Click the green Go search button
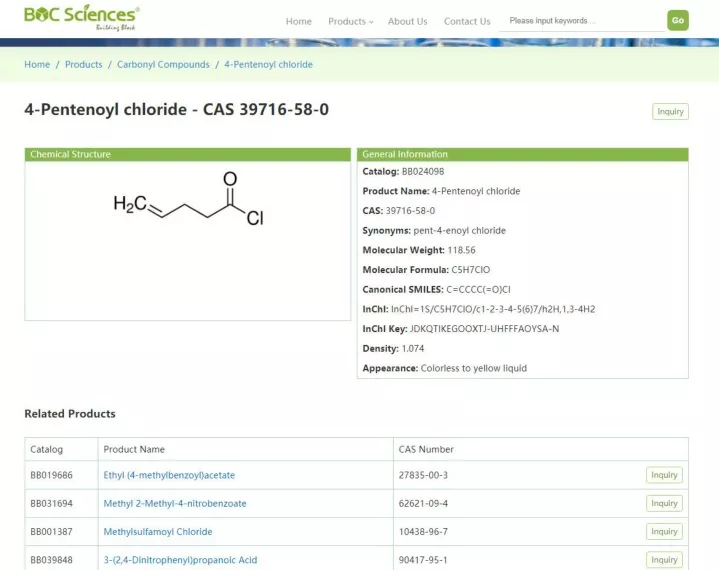The height and width of the screenshot is (570, 719). point(678,20)
